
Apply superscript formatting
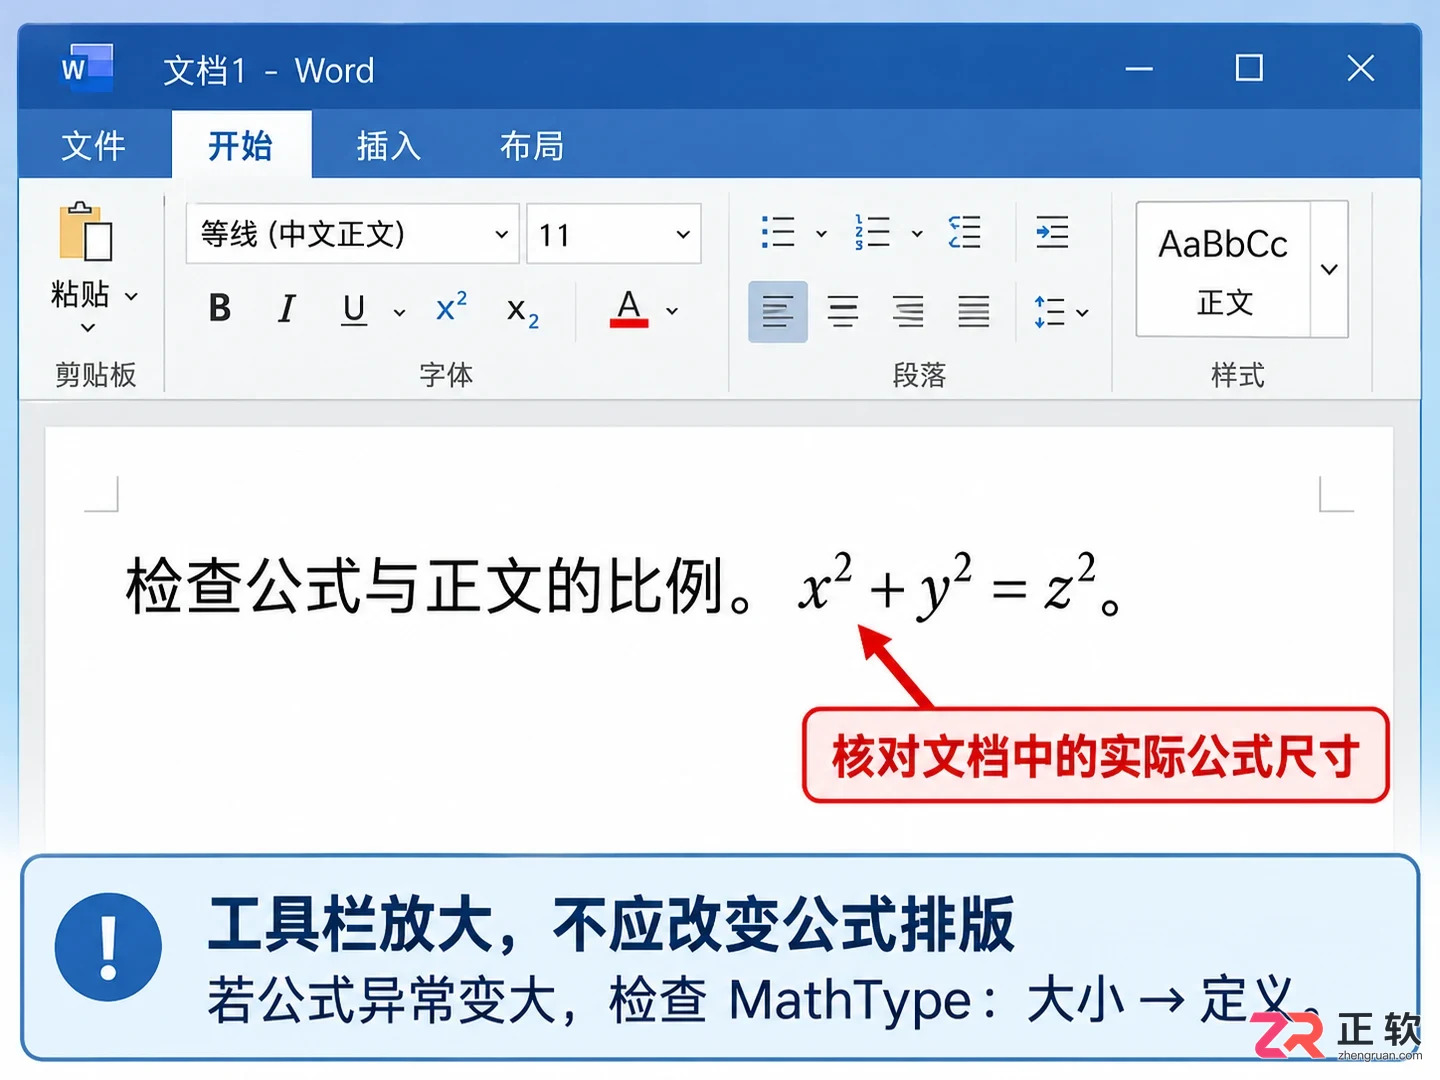pos(451,307)
